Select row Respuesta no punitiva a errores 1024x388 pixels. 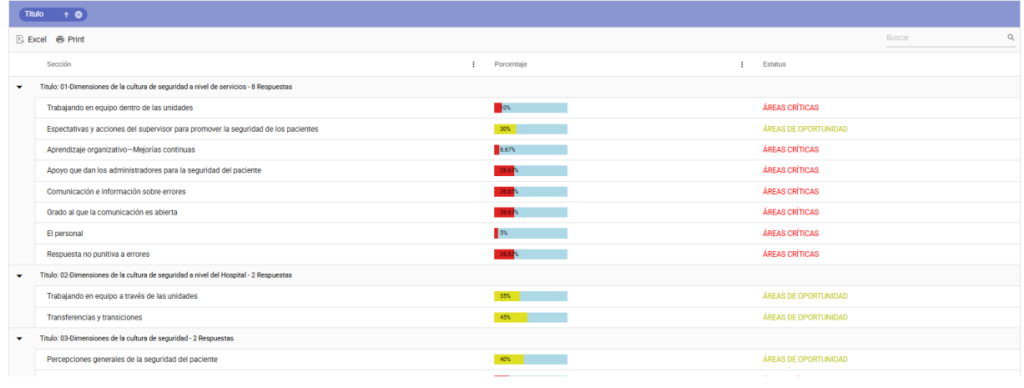528,254
